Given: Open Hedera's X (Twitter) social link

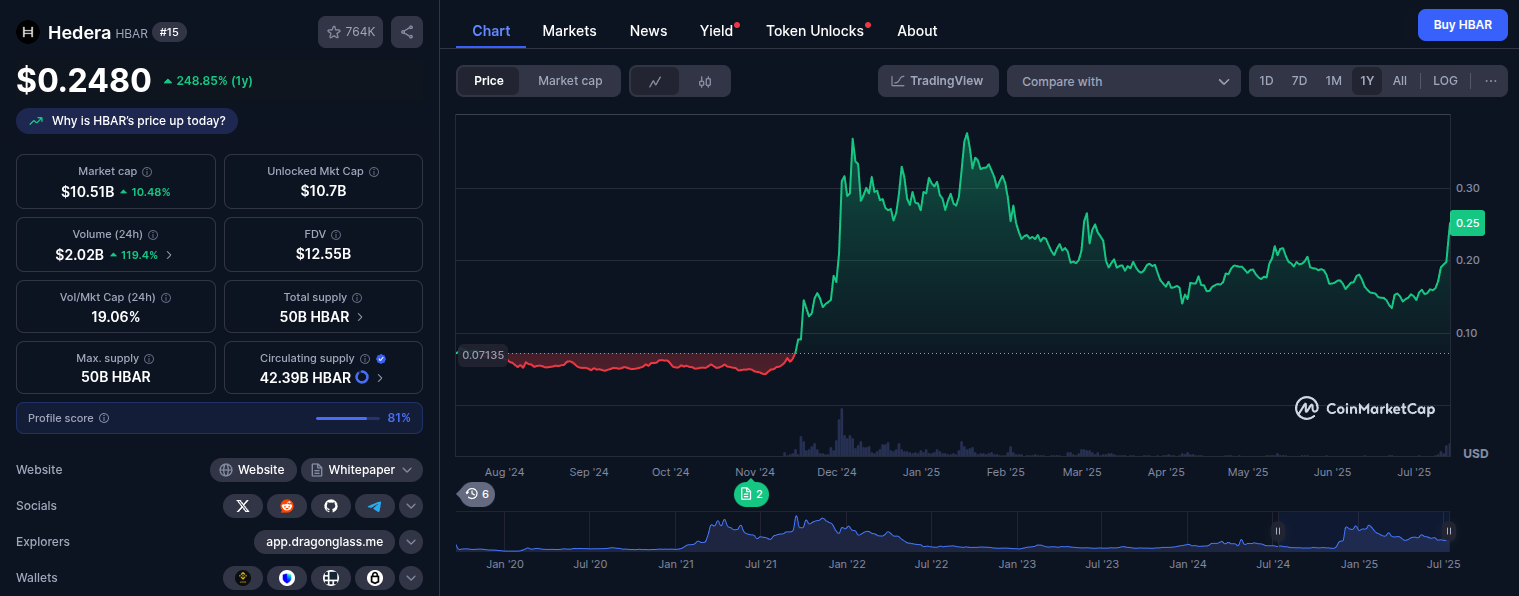Looking at the screenshot, I should pyautogui.click(x=242, y=506).
